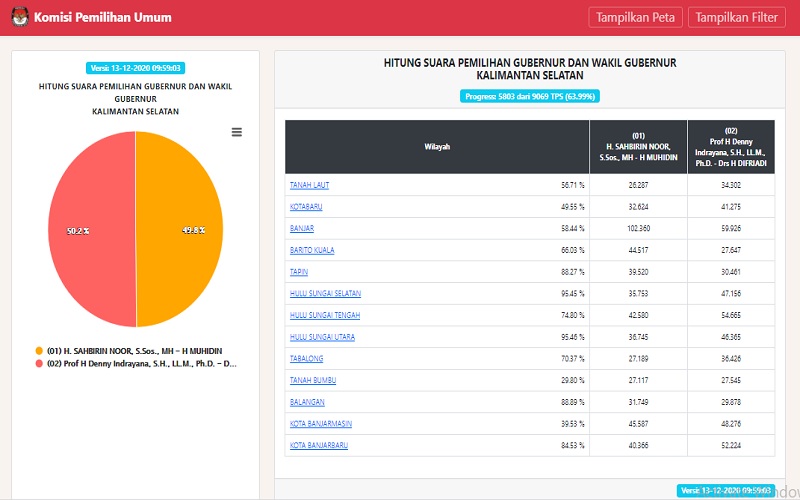
Task: Click the KPU logo icon
Action: tap(19, 17)
